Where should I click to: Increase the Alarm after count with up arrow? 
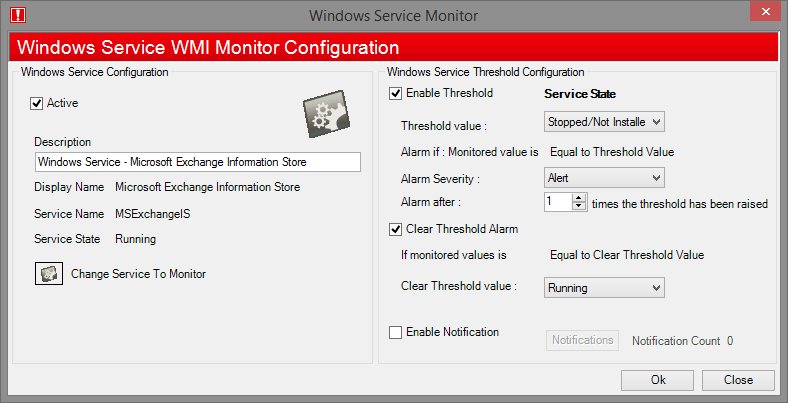click(x=579, y=198)
